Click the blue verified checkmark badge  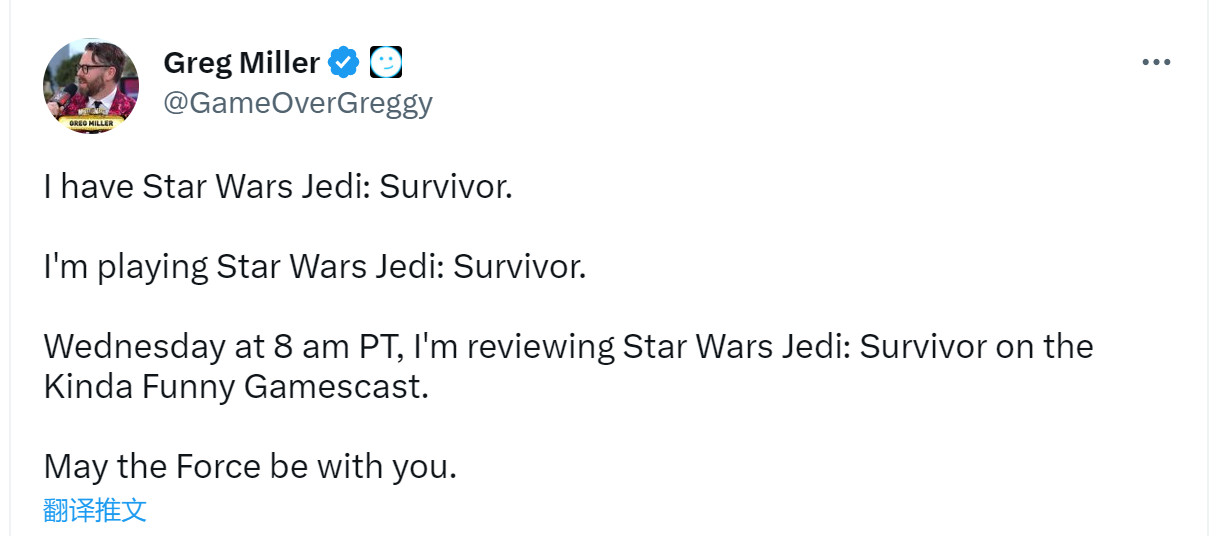tap(345, 63)
